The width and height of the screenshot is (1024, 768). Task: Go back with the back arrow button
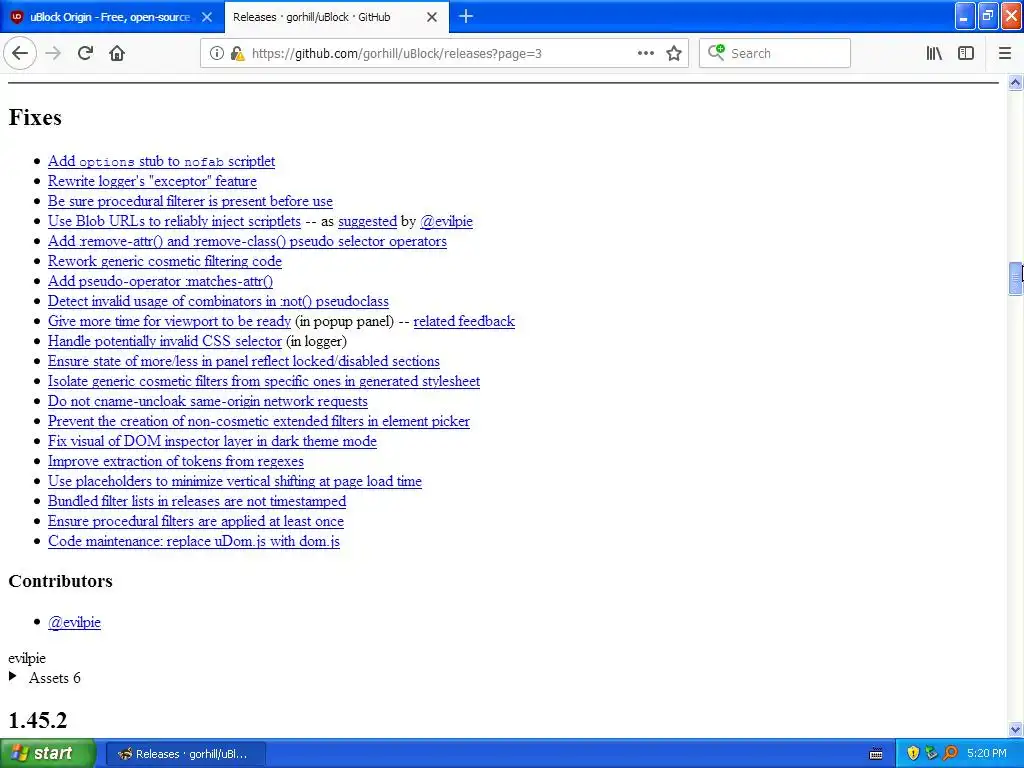pyautogui.click(x=20, y=53)
